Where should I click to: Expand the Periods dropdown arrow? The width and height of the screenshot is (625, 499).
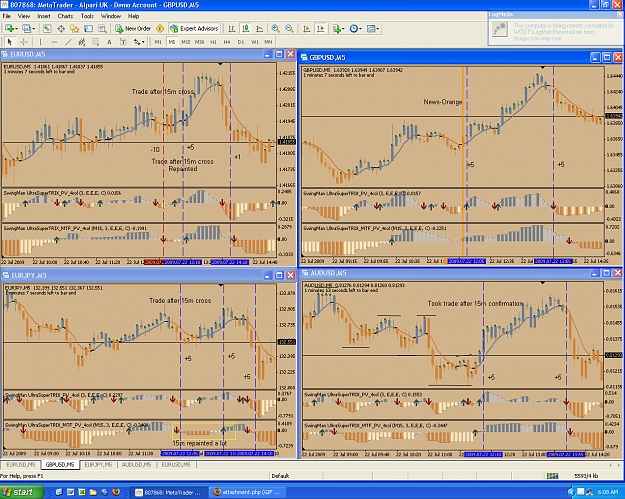click(360, 29)
